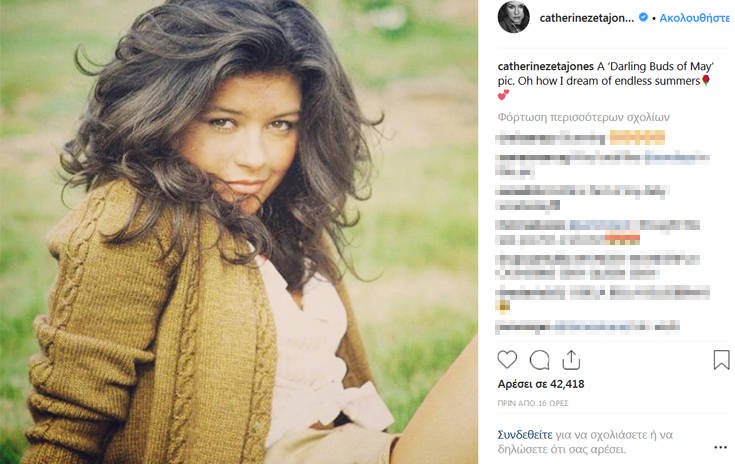The height and width of the screenshot is (464, 735).
Task: Click blurred blue mention in second comment
Action: 675,157
